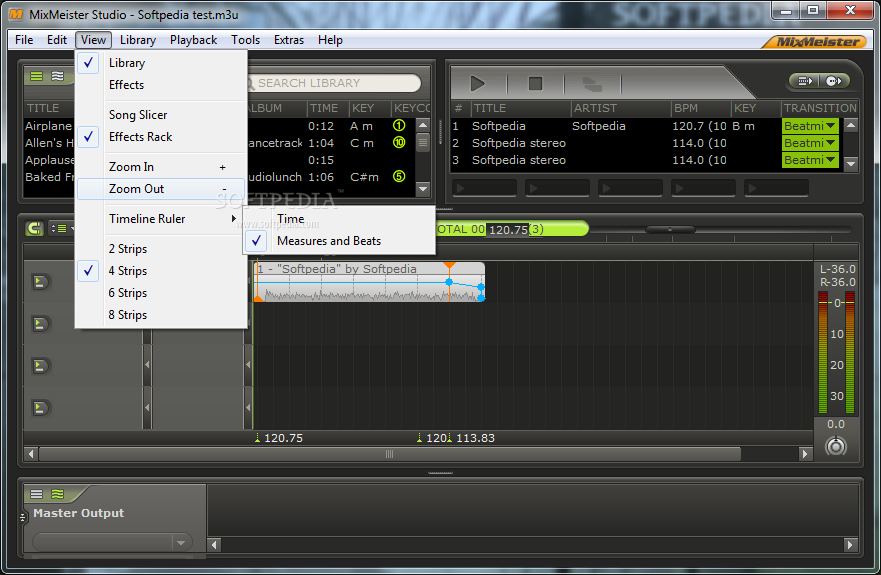Click the master volume knob below meter
881x575 pixels.
(x=835, y=446)
